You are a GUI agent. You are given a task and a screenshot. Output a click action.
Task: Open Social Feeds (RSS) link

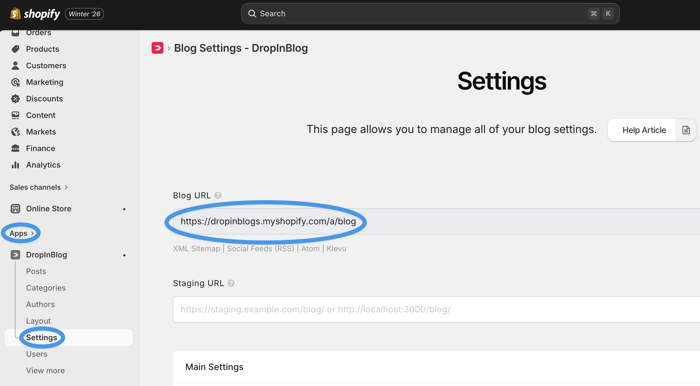(261, 249)
